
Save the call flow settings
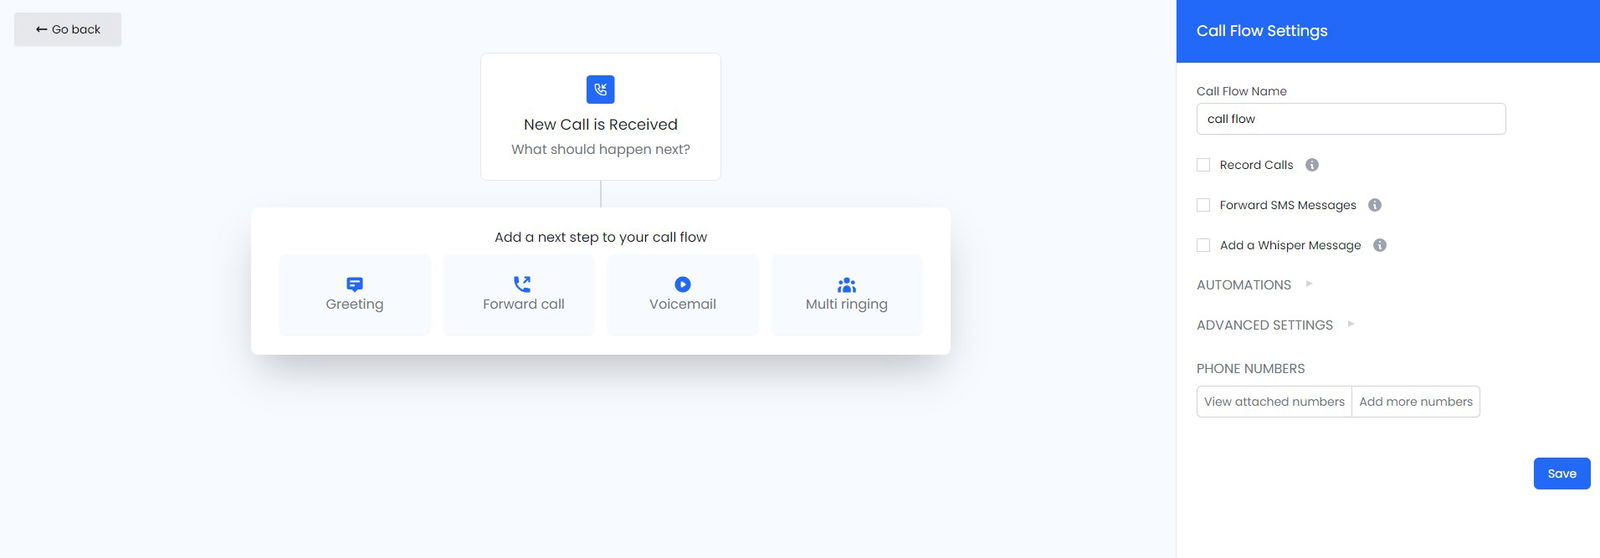pyautogui.click(x=1562, y=474)
